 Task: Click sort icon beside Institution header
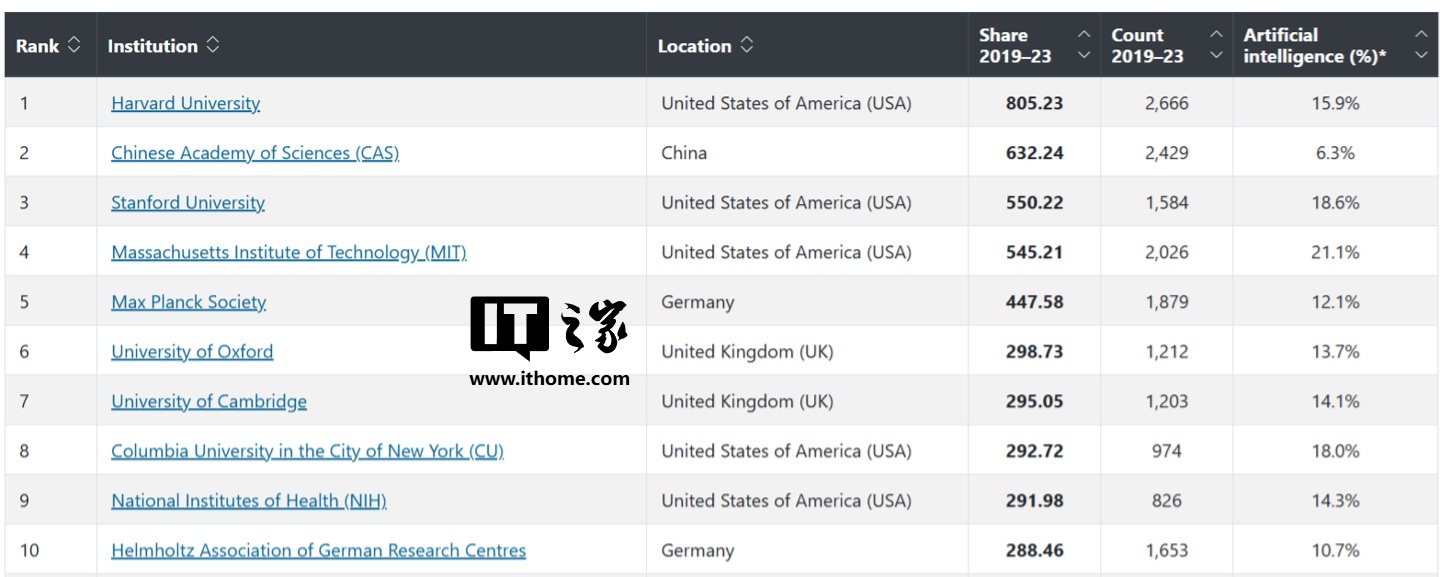pyautogui.click(x=212, y=46)
